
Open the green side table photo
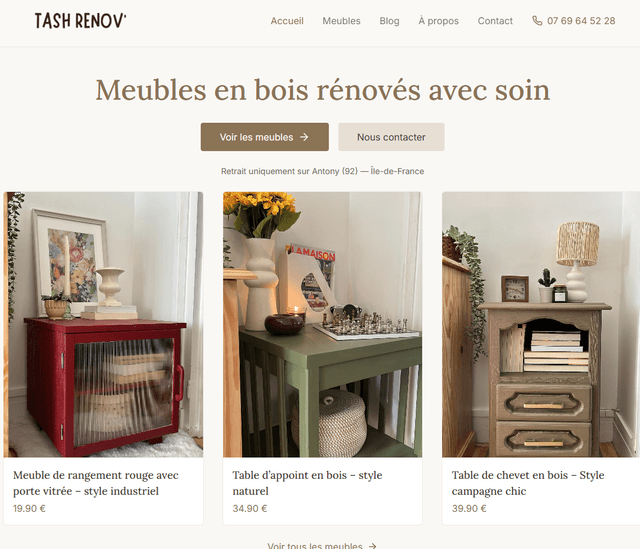[322, 325]
